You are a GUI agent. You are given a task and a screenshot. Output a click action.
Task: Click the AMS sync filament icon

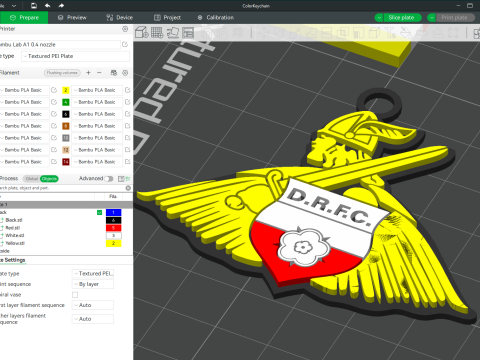pyautogui.click(x=114, y=72)
